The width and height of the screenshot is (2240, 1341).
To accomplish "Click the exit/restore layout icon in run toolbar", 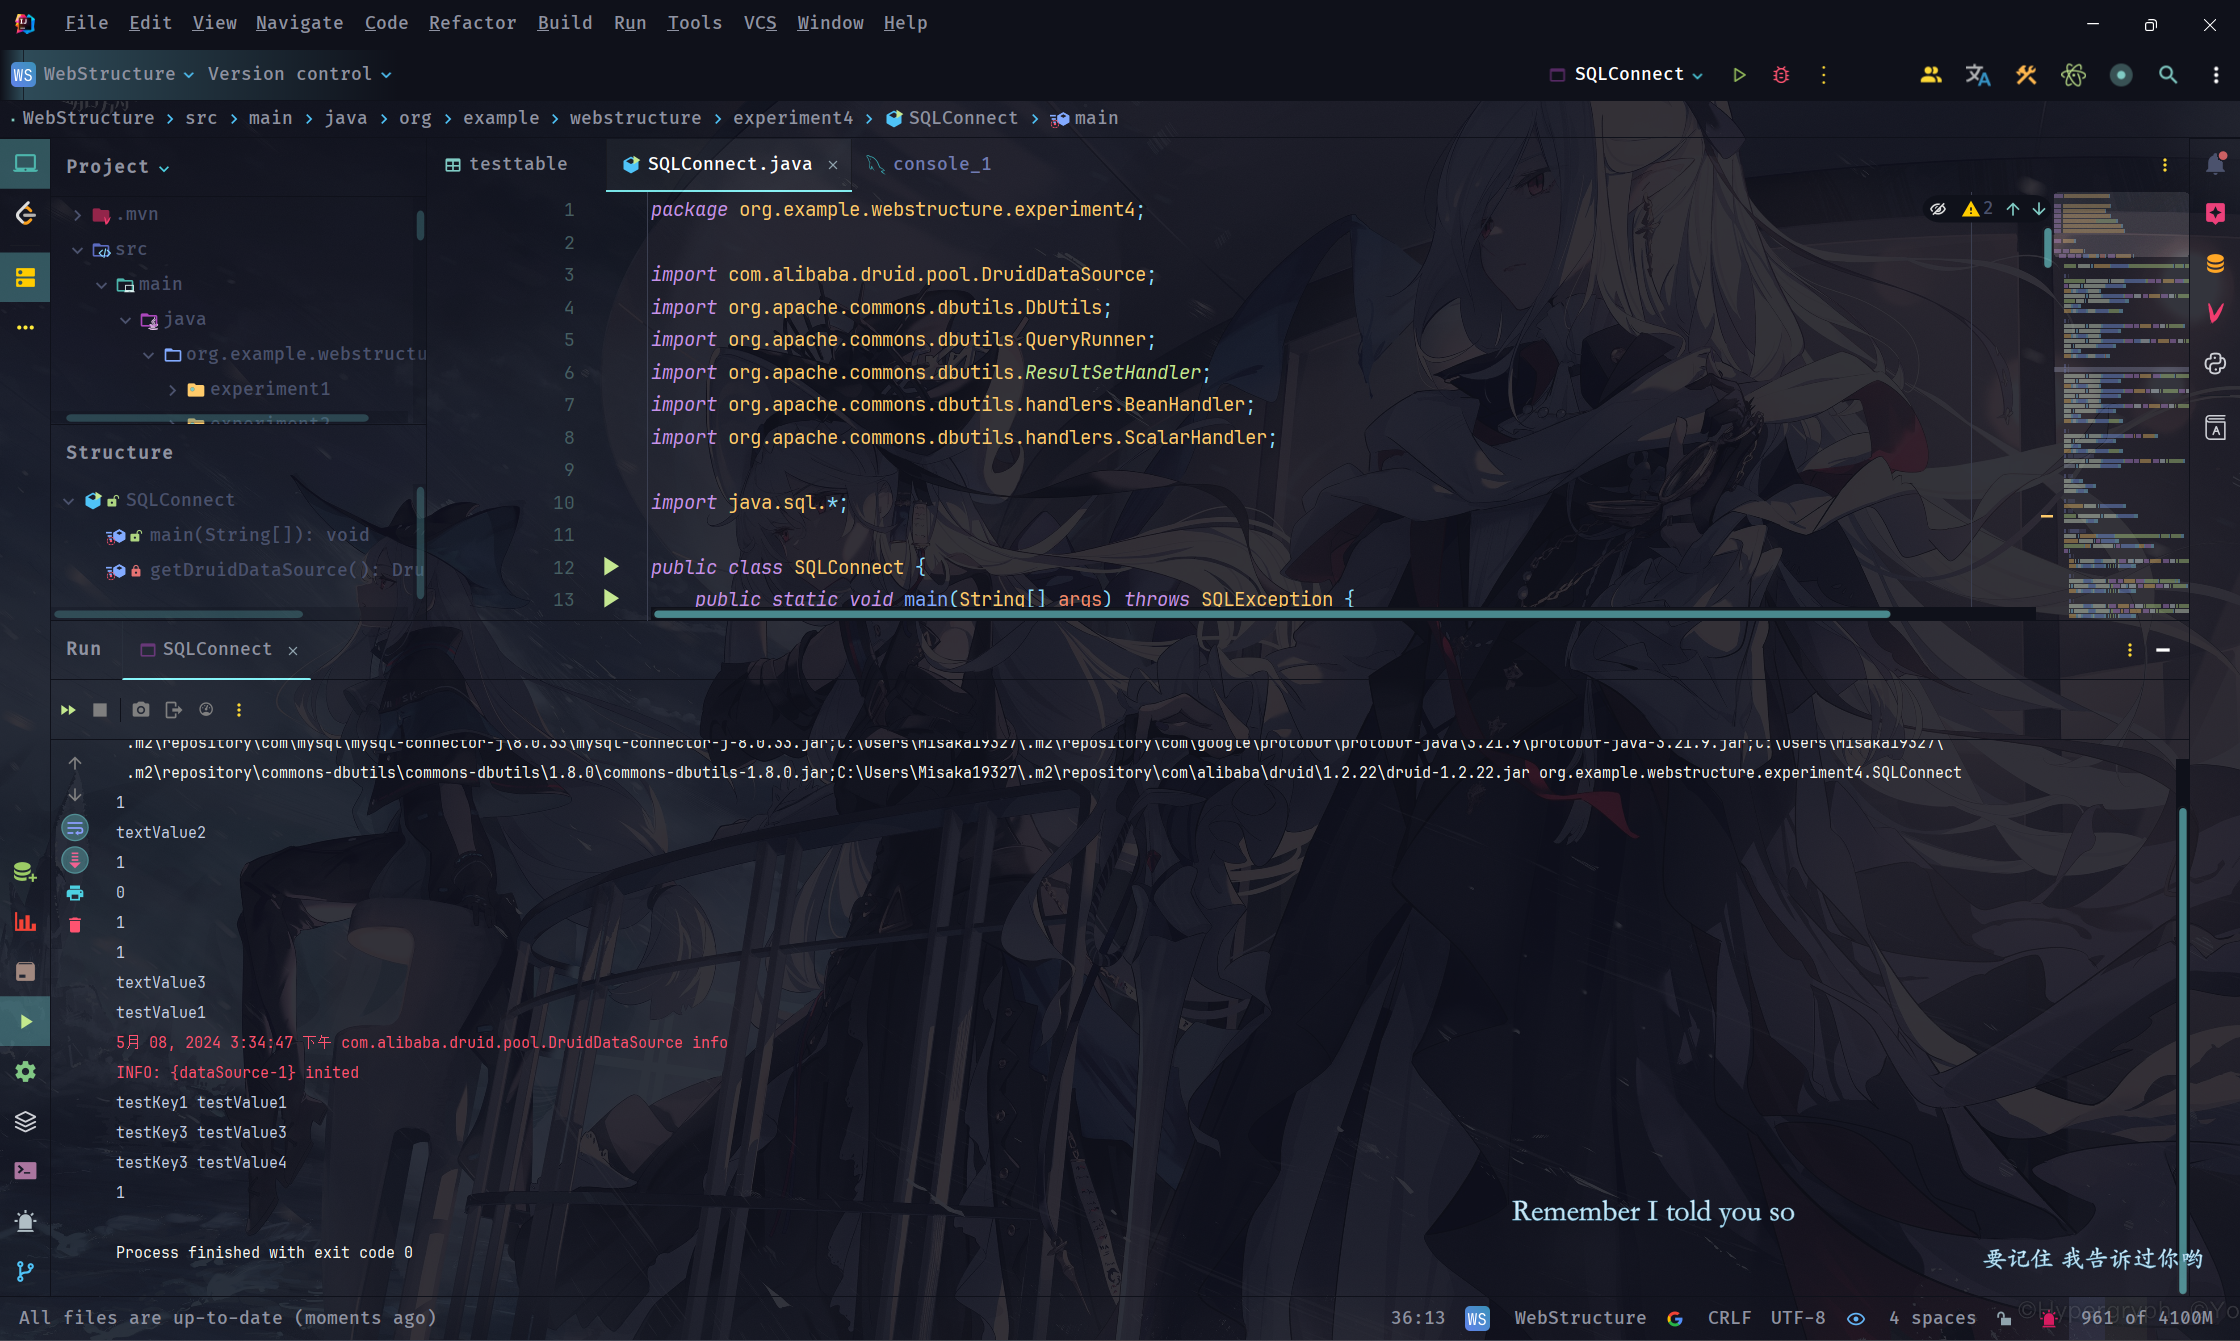I will 173,710.
